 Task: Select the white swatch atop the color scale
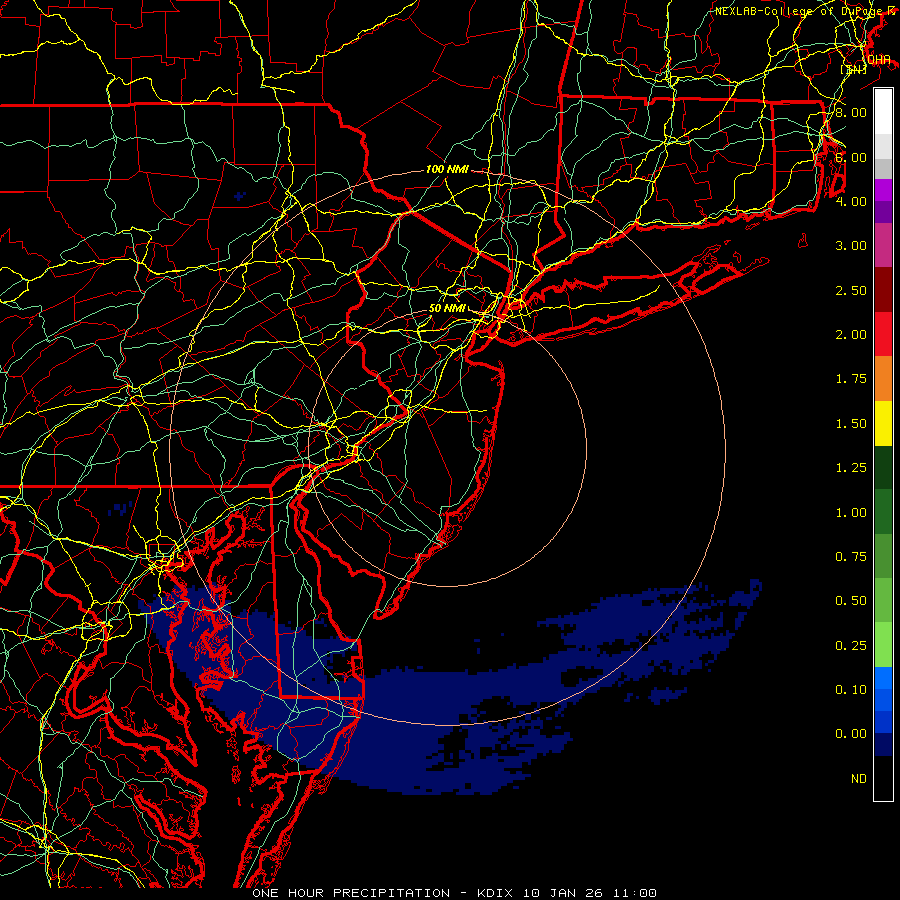coord(883,112)
